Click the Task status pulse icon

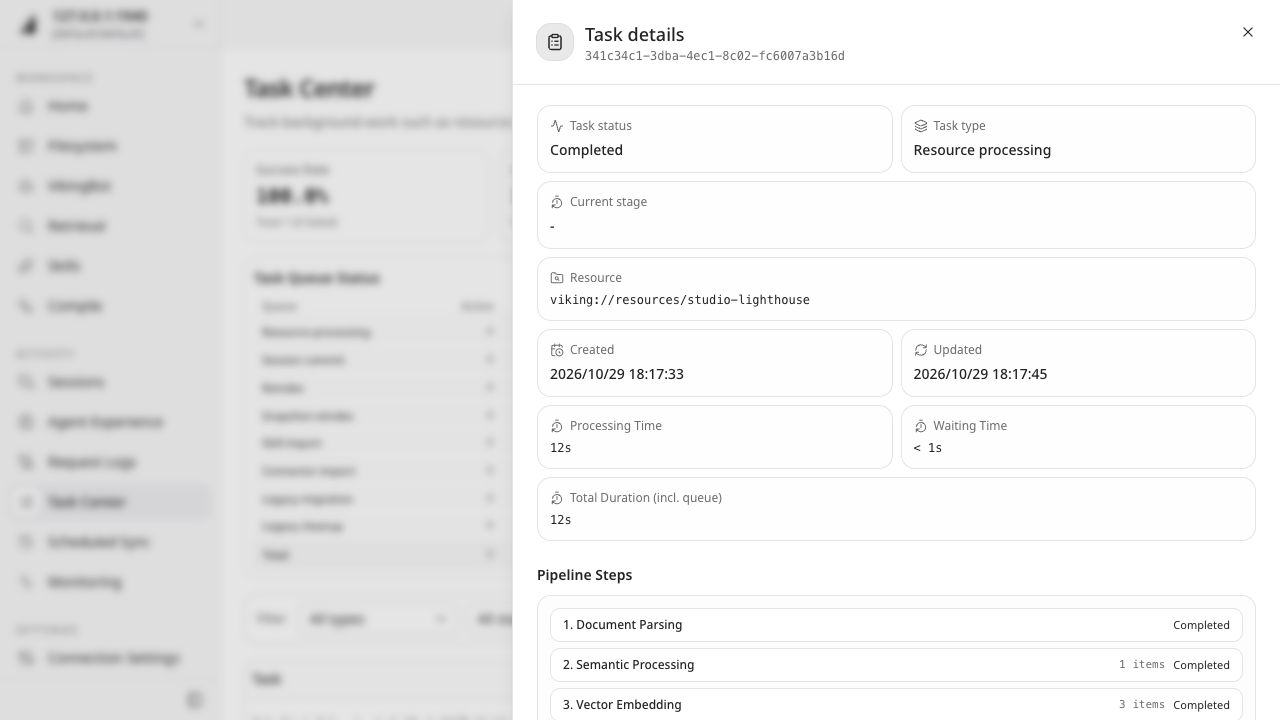click(x=557, y=126)
